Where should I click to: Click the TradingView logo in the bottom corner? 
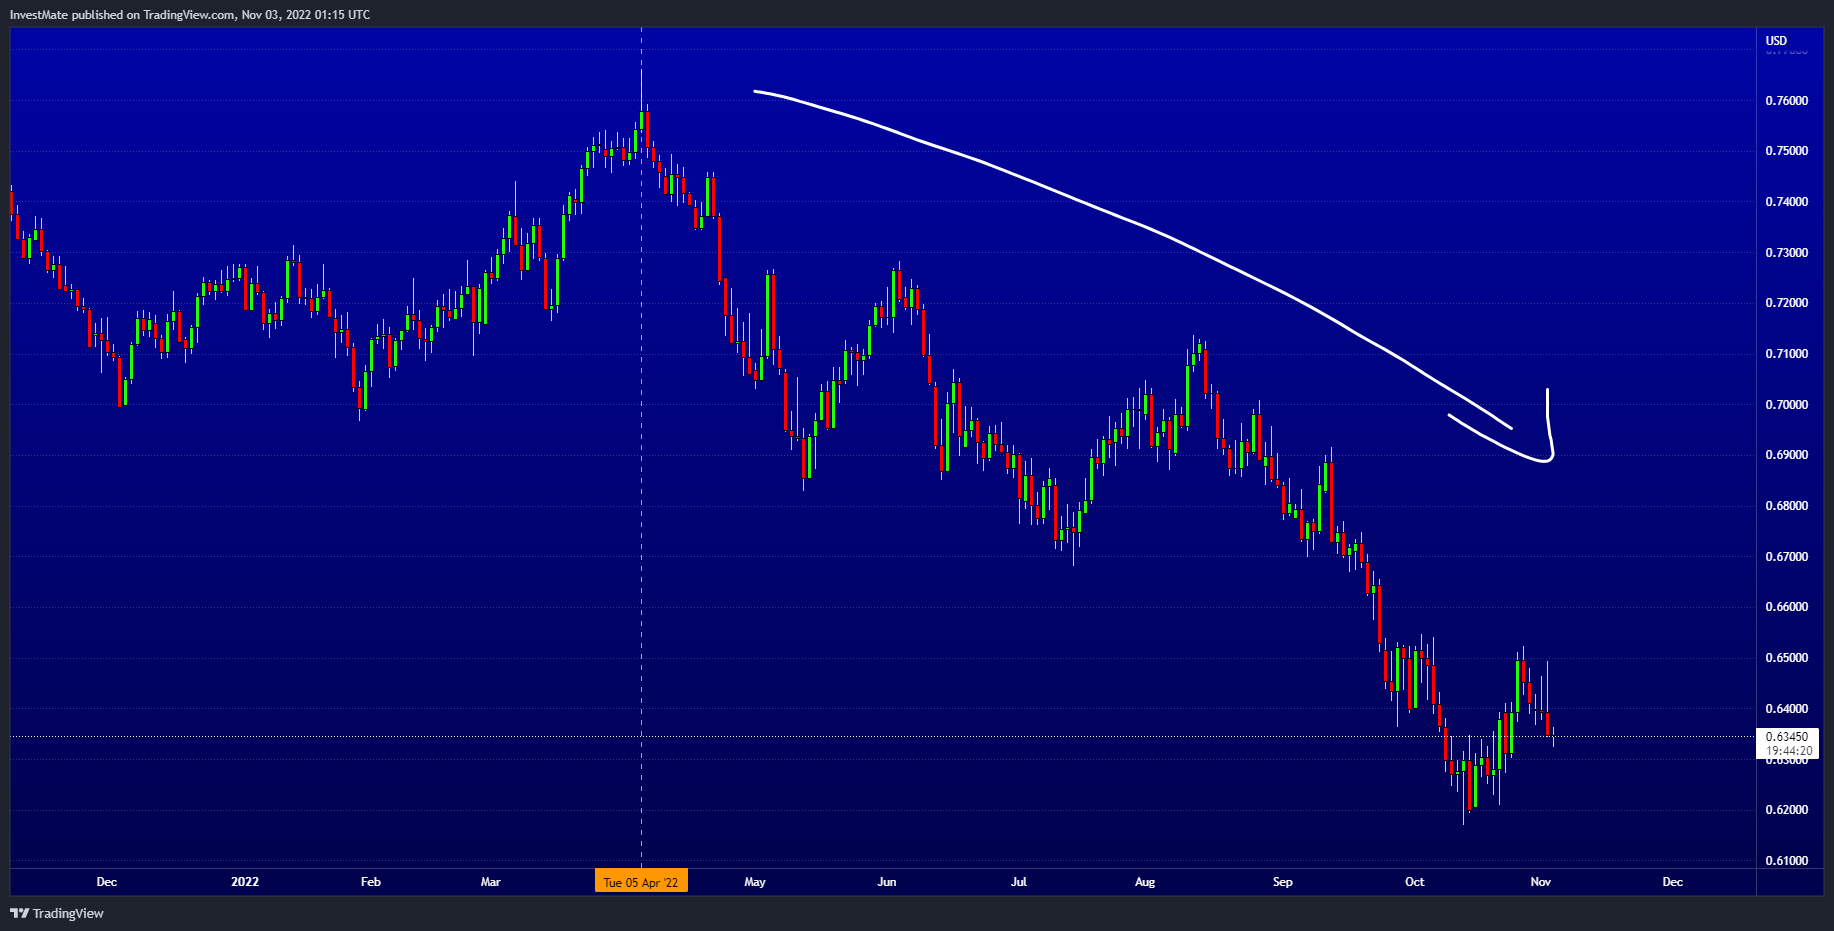[57, 913]
